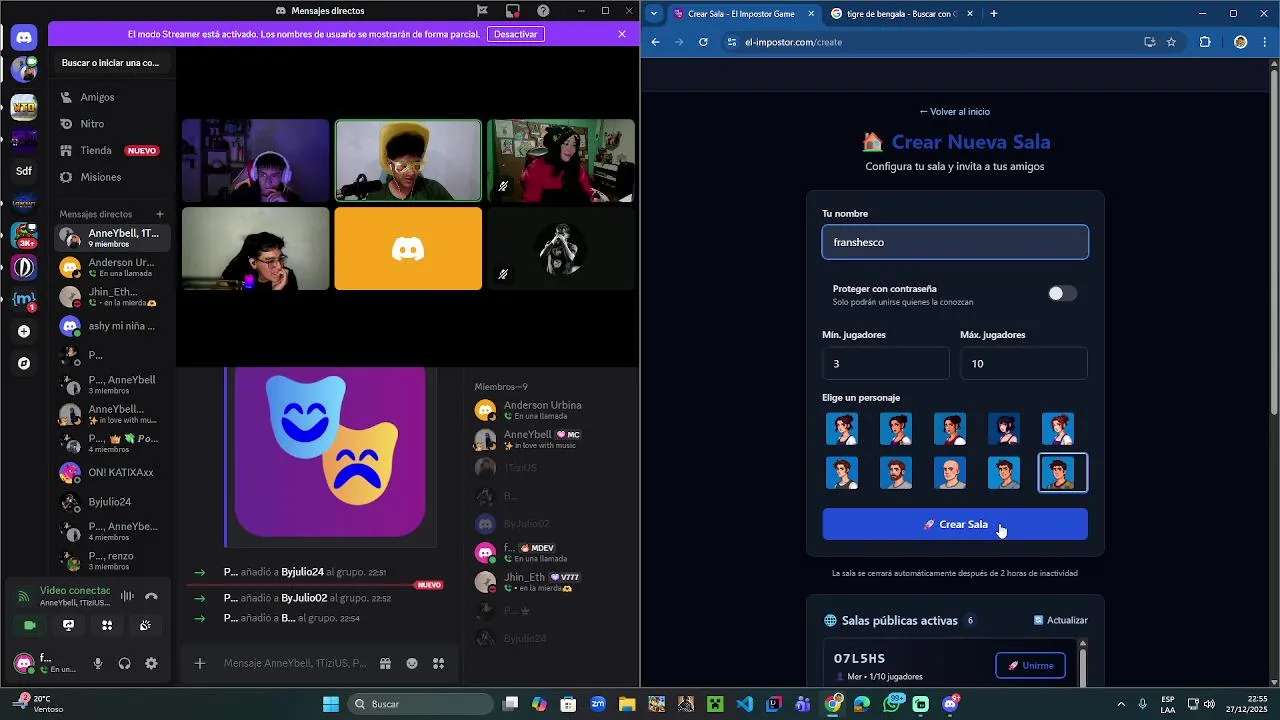Attach a file using chat plus button

(200, 663)
